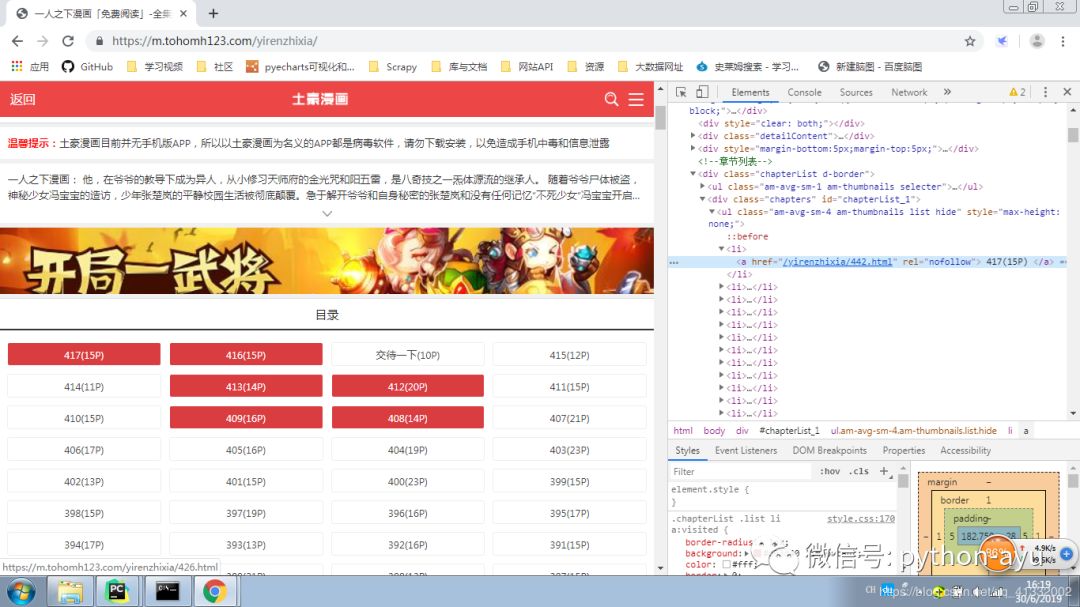This screenshot has height=607, width=1080.
Task: Expand the background property triangle
Action: point(745,553)
